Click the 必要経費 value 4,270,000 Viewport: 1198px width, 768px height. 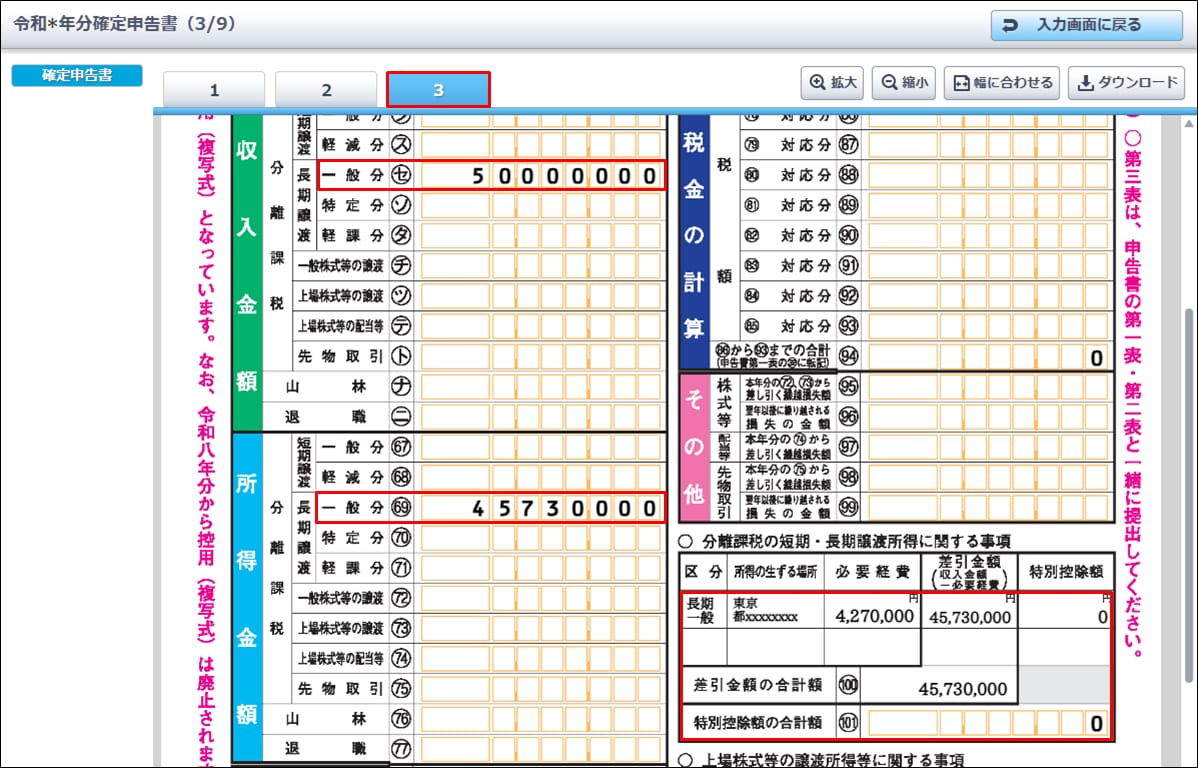coord(872,617)
